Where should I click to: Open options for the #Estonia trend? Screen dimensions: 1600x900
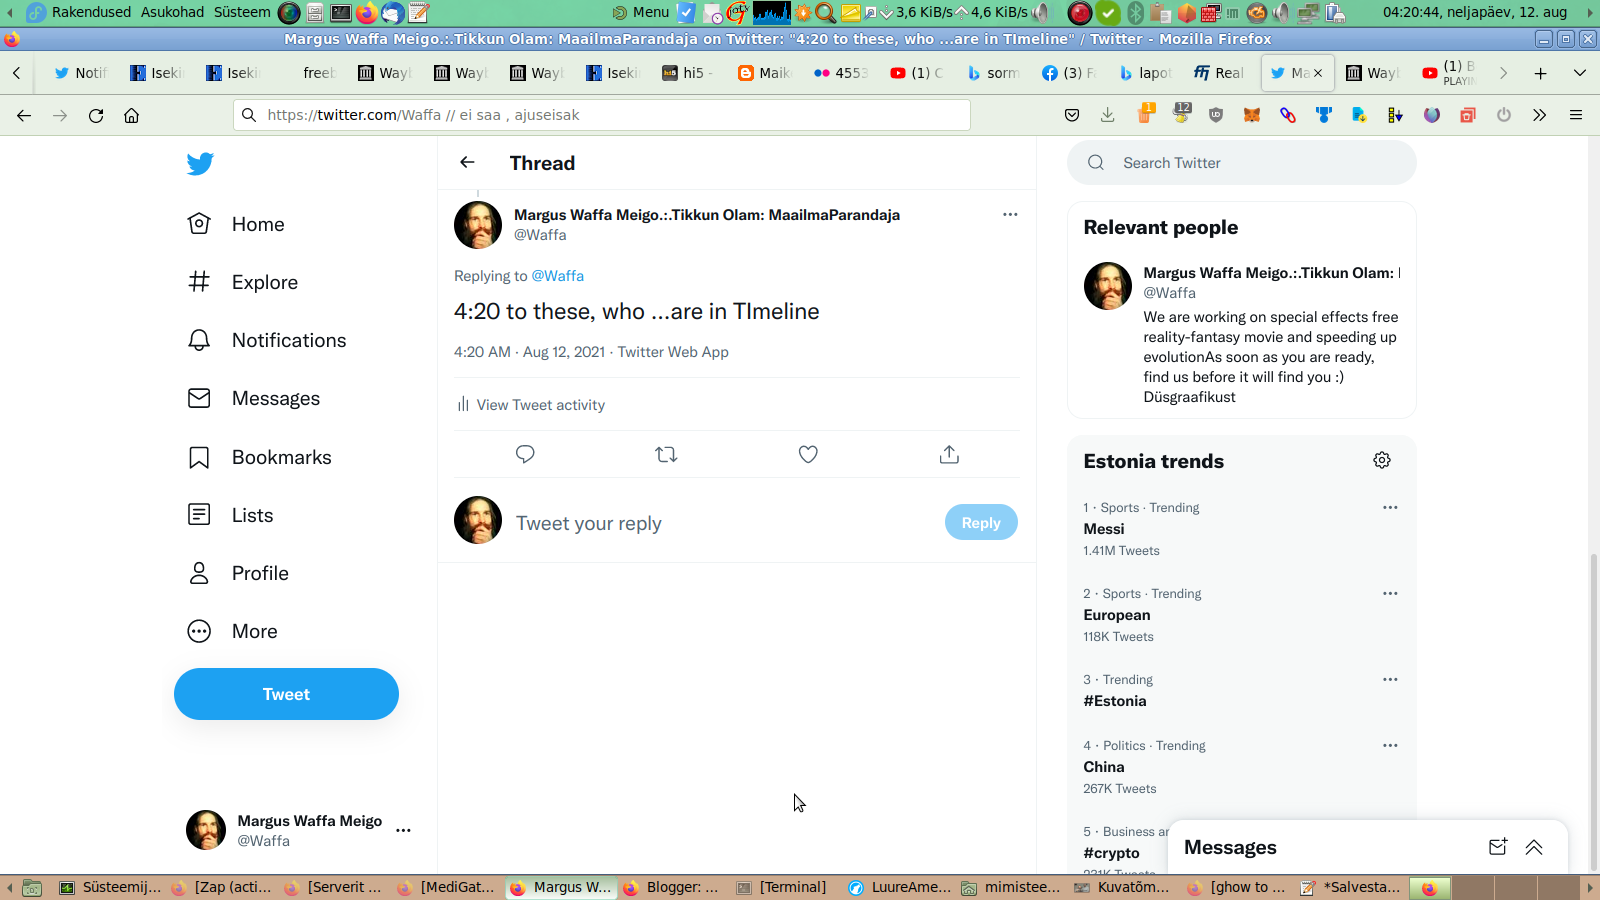click(x=1390, y=679)
